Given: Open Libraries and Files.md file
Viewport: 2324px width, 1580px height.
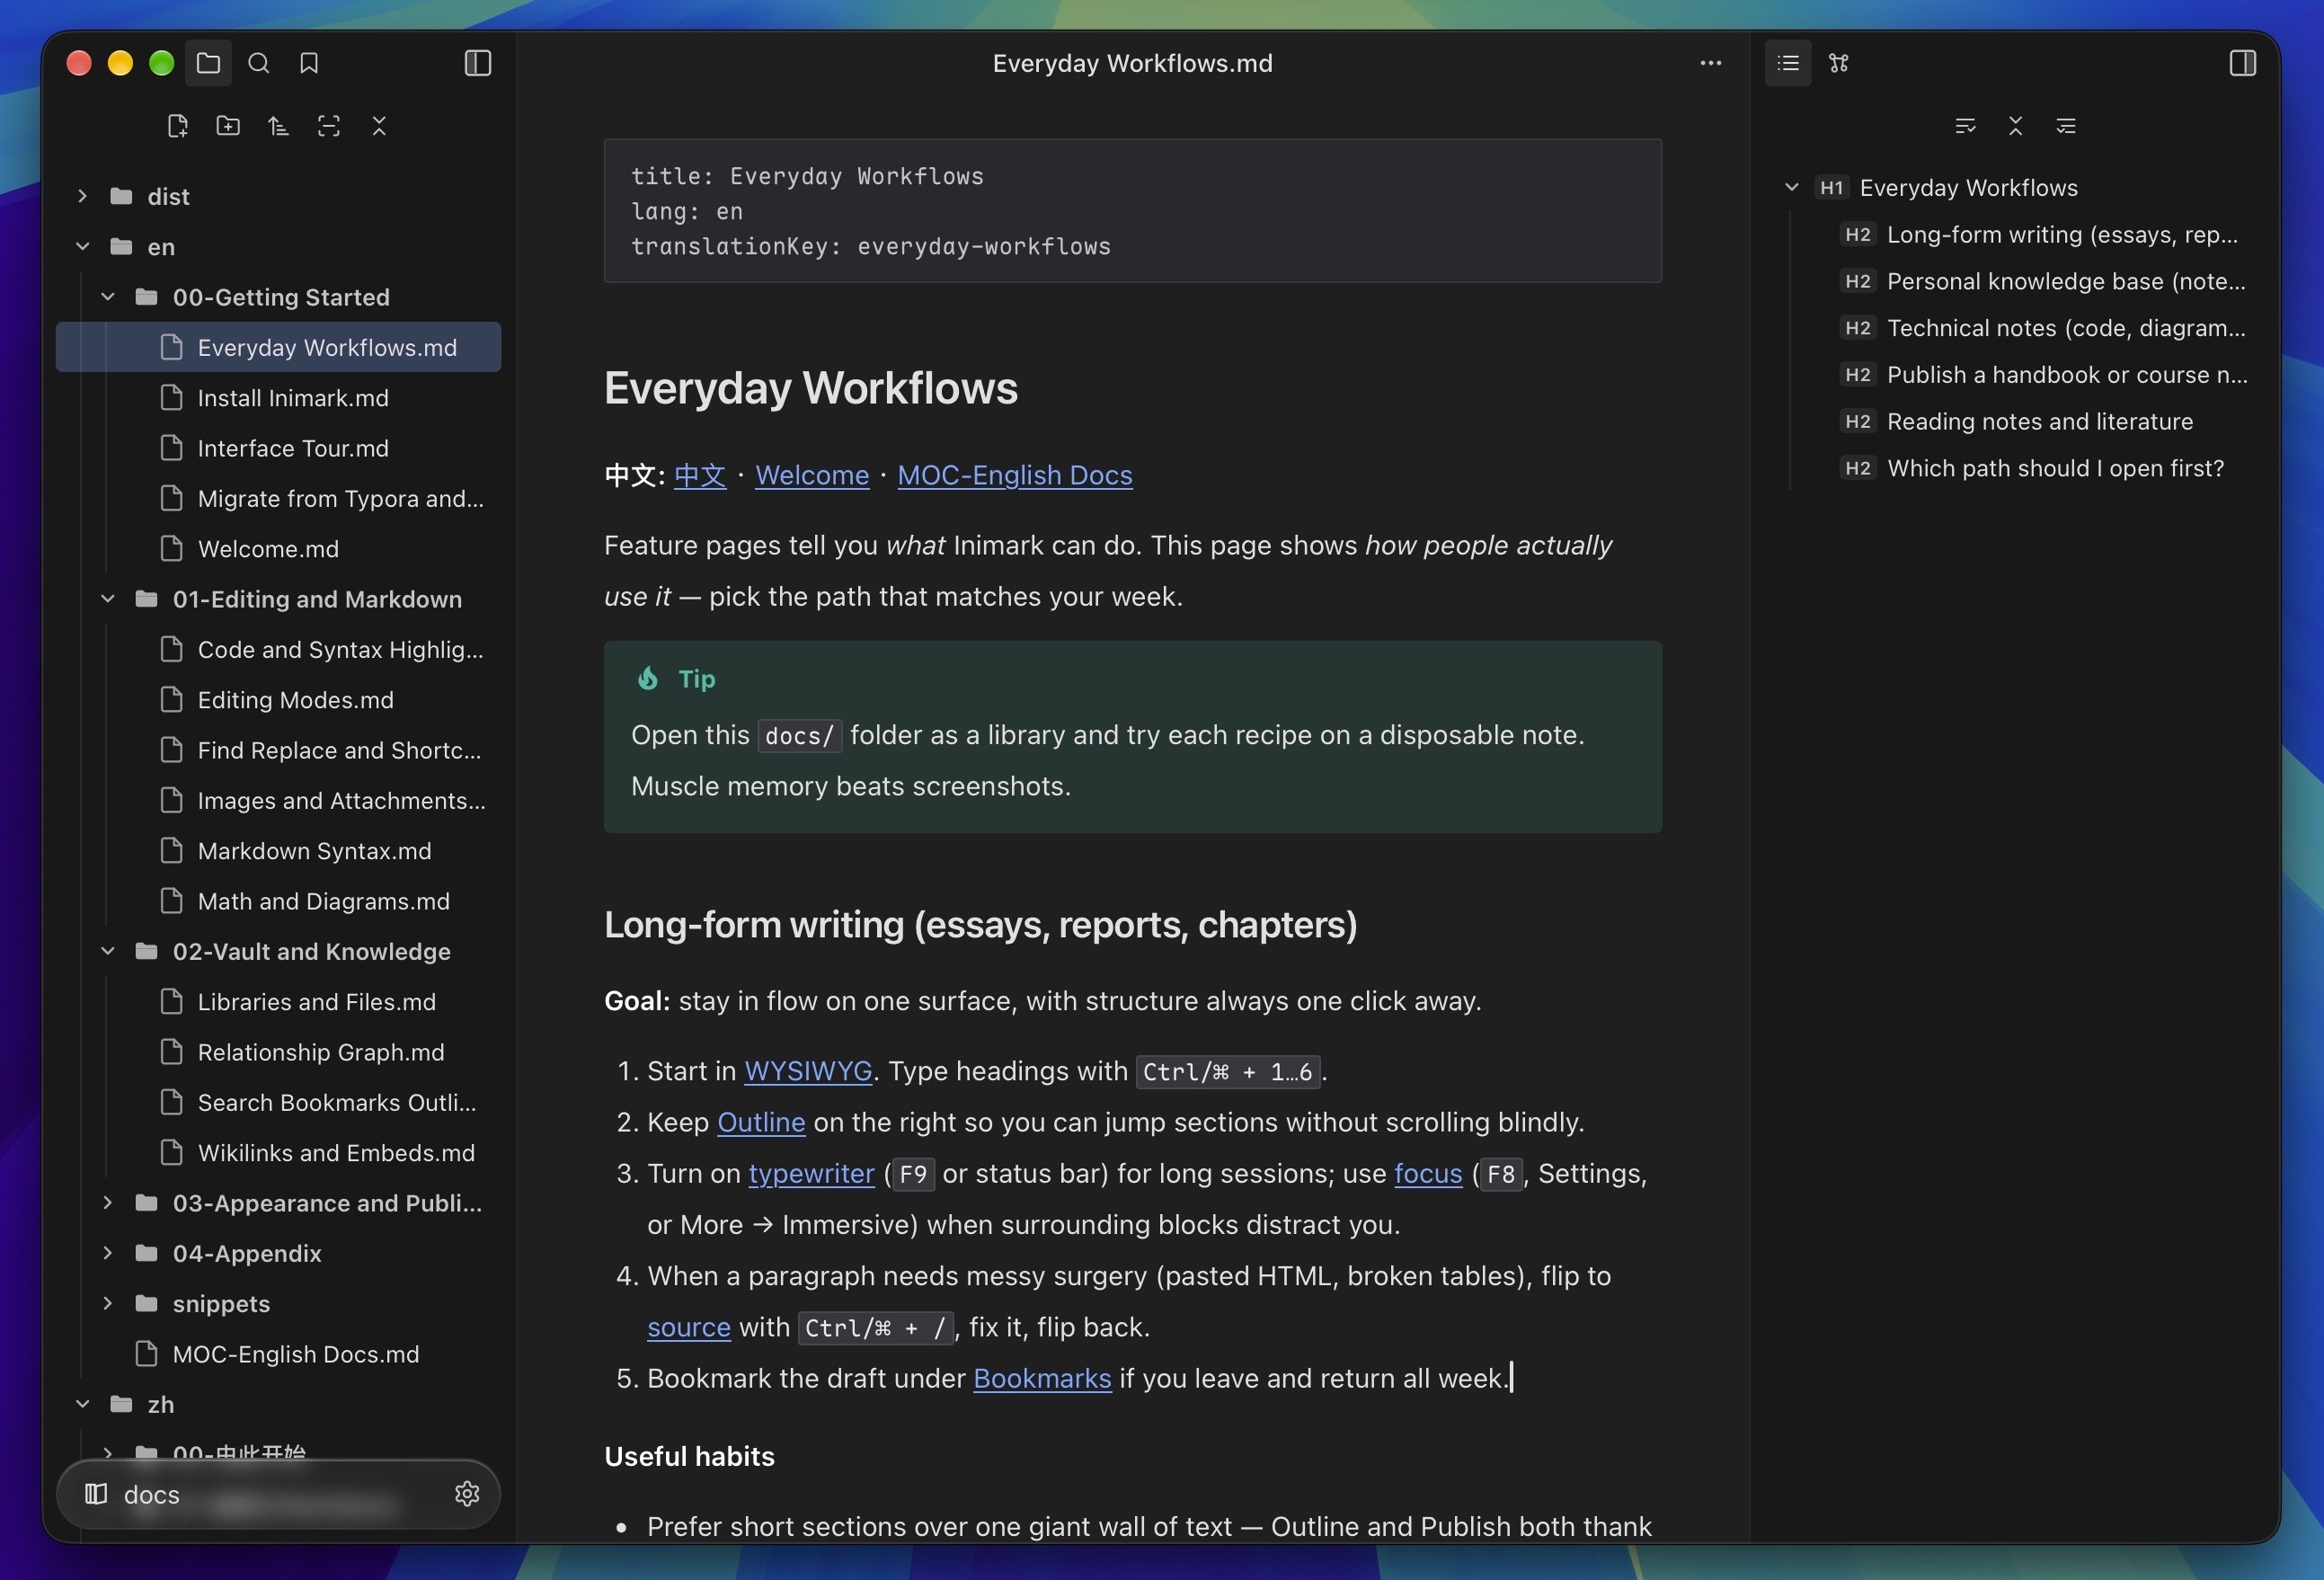Looking at the screenshot, I should [x=278, y=1002].
